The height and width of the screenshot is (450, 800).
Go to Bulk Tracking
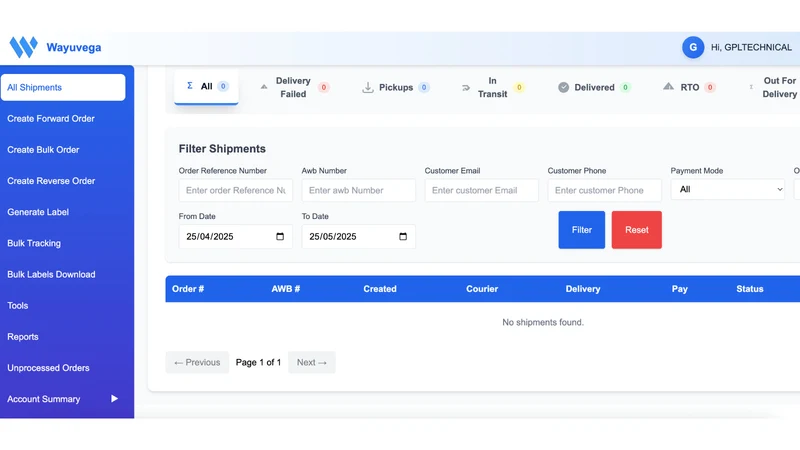(x=63, y=243)
